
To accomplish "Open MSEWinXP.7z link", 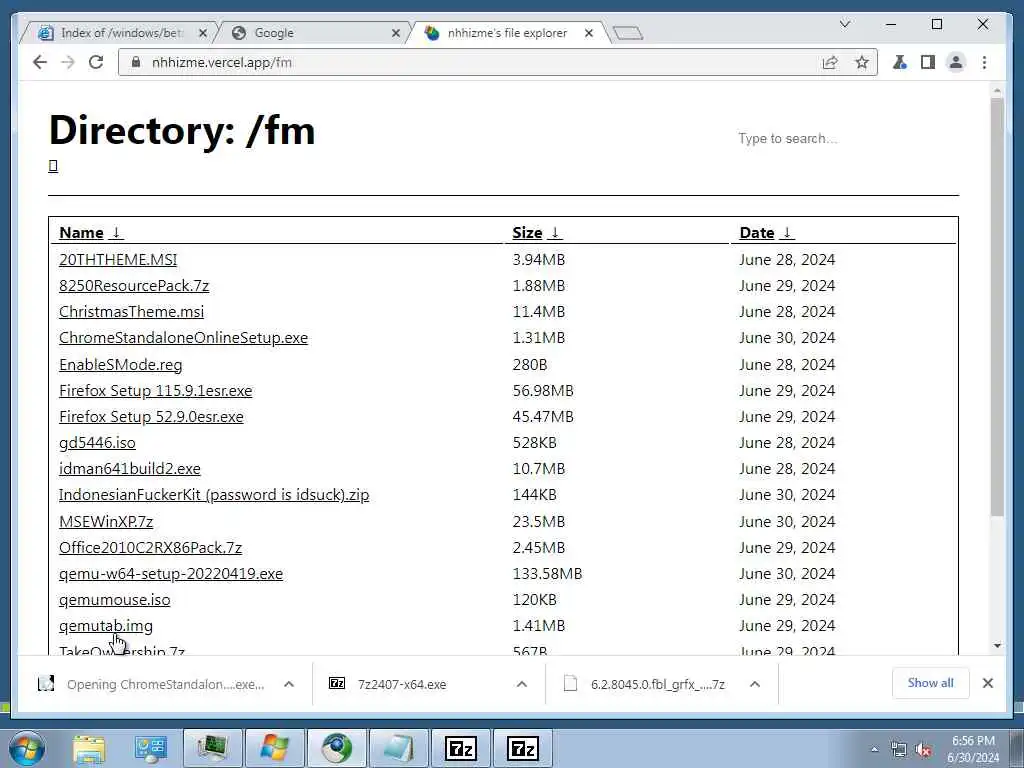I will tap(106, 522).
